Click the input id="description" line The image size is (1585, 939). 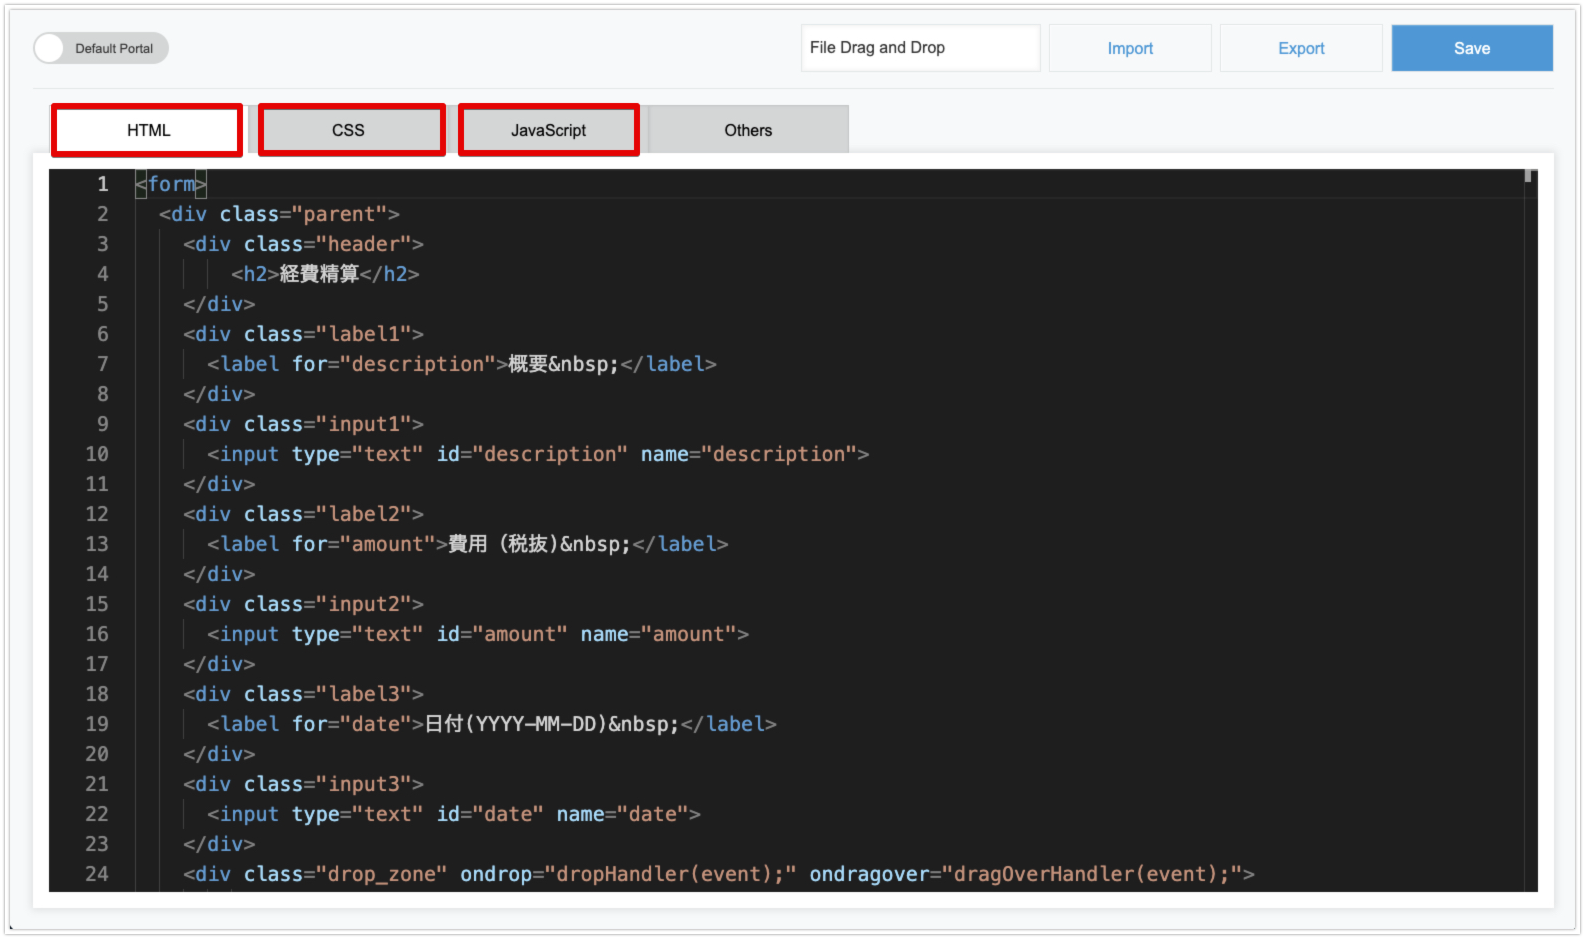pos(538,454)
